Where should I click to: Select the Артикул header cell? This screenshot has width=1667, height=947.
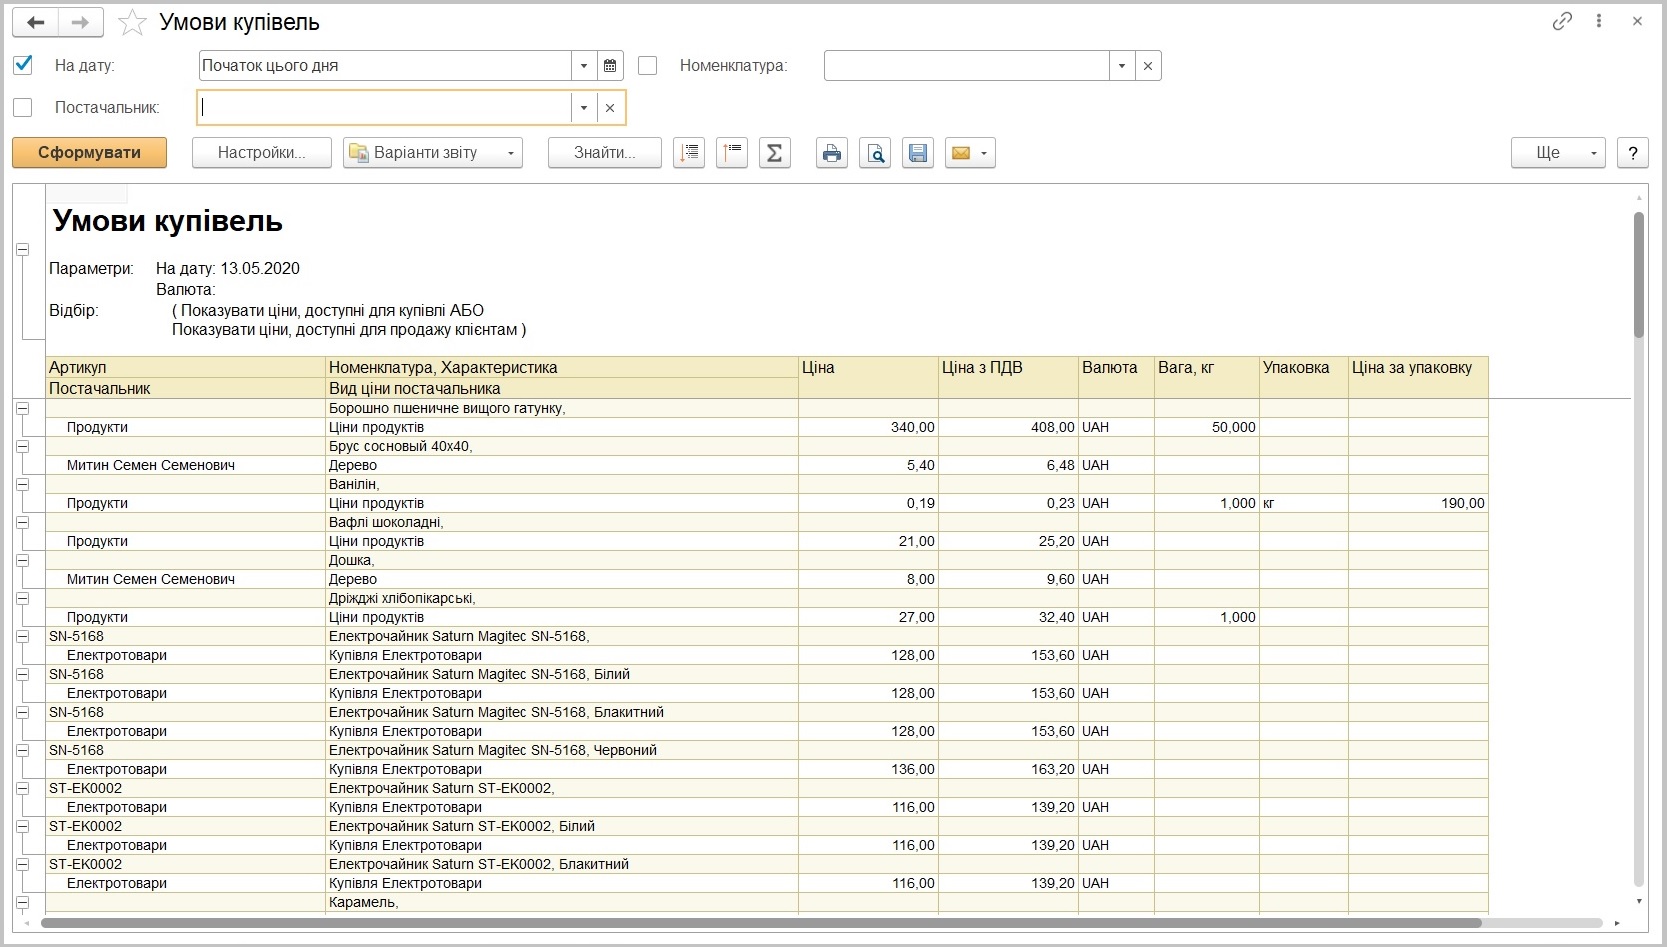point(186,368)
